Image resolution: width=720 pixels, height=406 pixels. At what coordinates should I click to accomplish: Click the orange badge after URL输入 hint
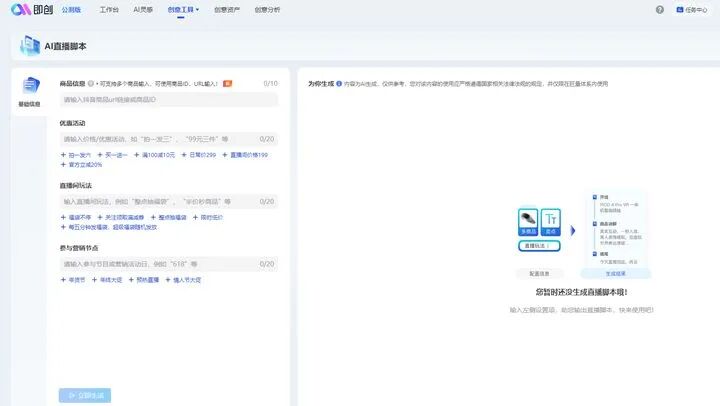227,84
